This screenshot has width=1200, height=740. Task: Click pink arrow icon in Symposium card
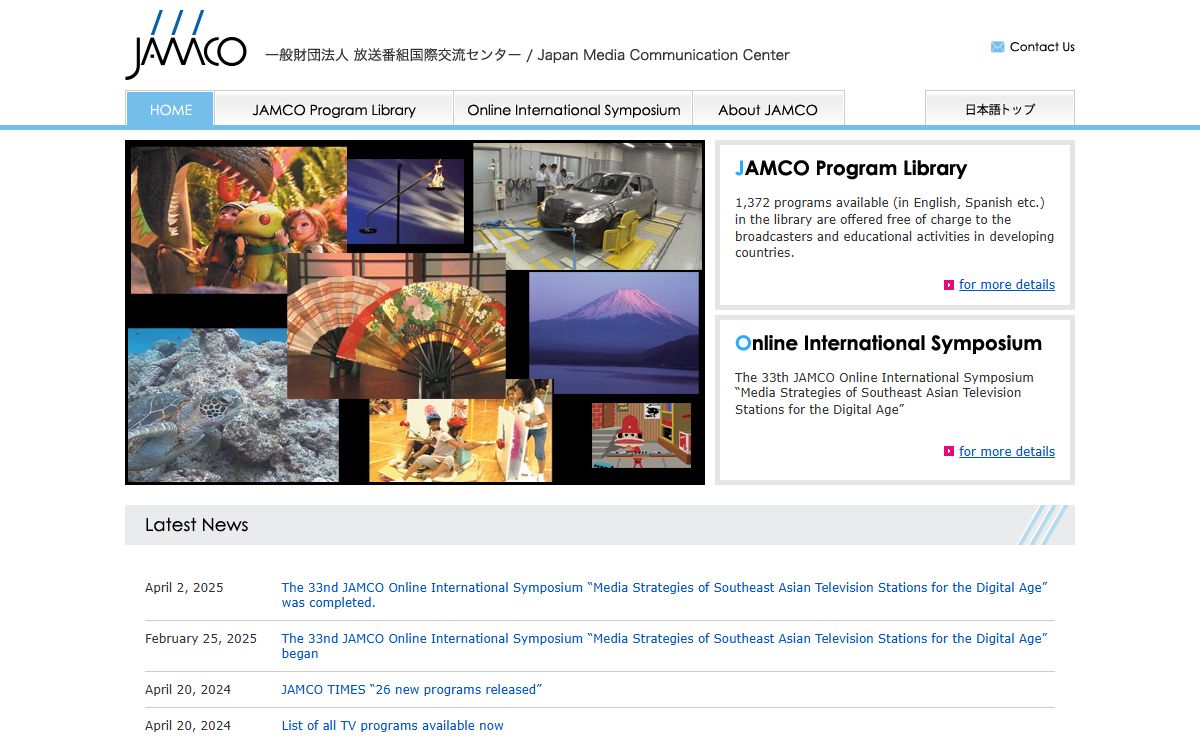(949, 452)
